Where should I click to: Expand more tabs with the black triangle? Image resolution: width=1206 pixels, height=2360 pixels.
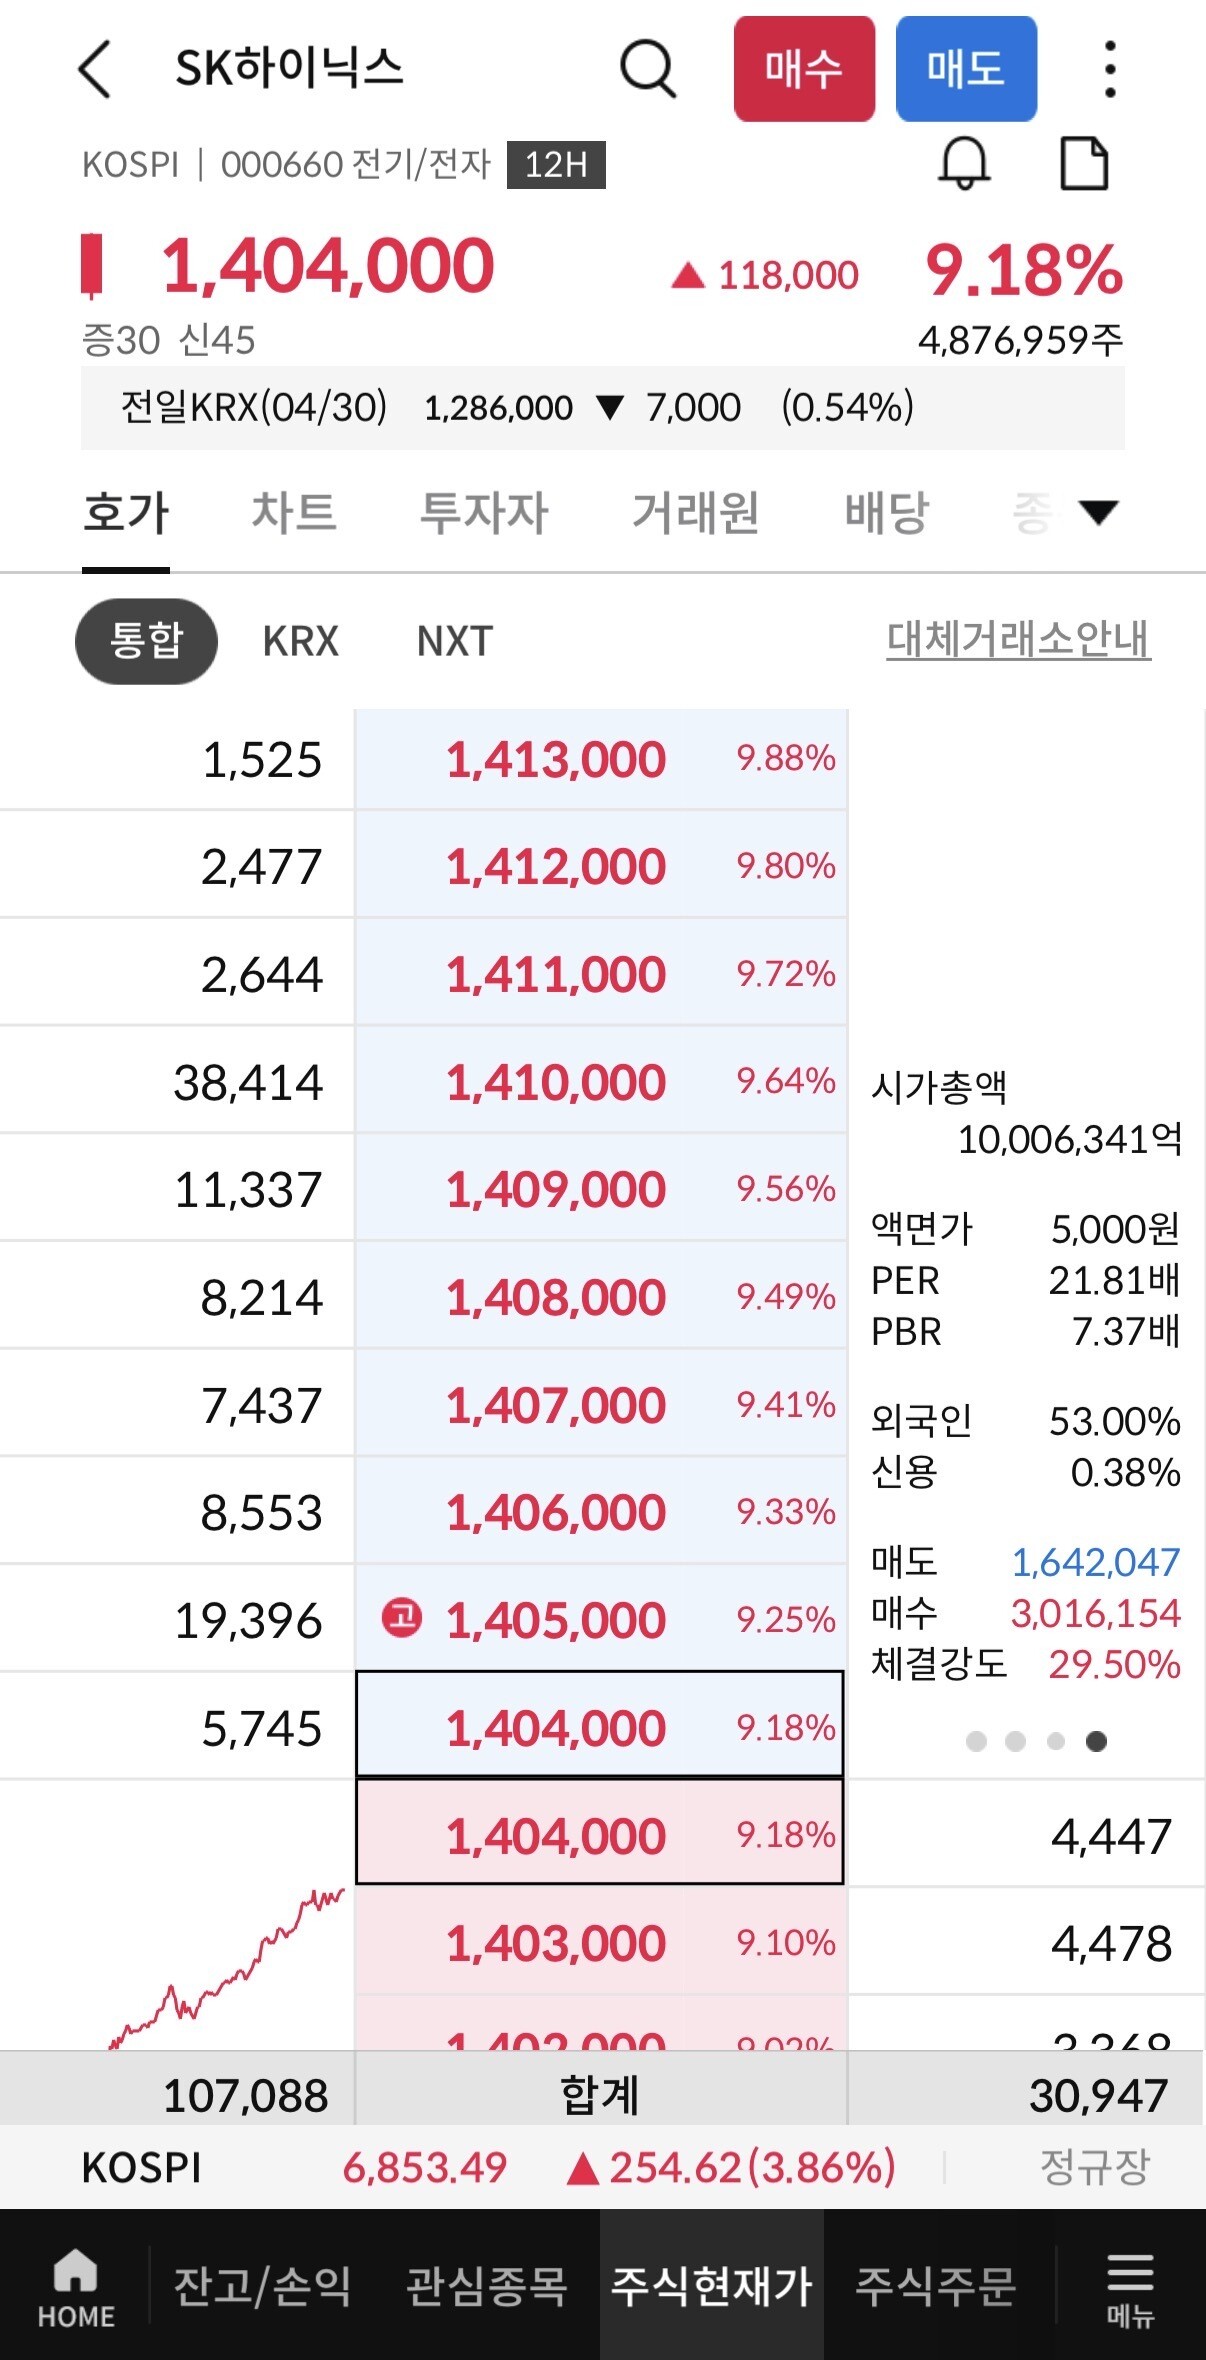1098,512
